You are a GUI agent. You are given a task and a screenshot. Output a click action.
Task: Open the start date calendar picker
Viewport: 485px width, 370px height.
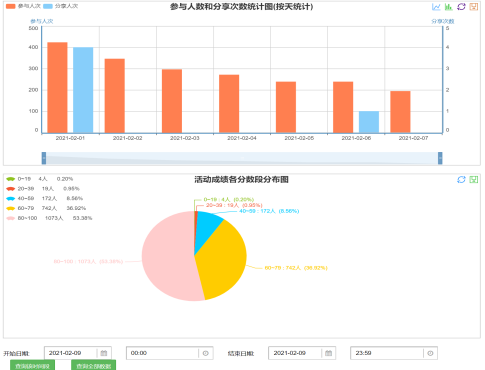pyautogui.click(x=104, y=353)
